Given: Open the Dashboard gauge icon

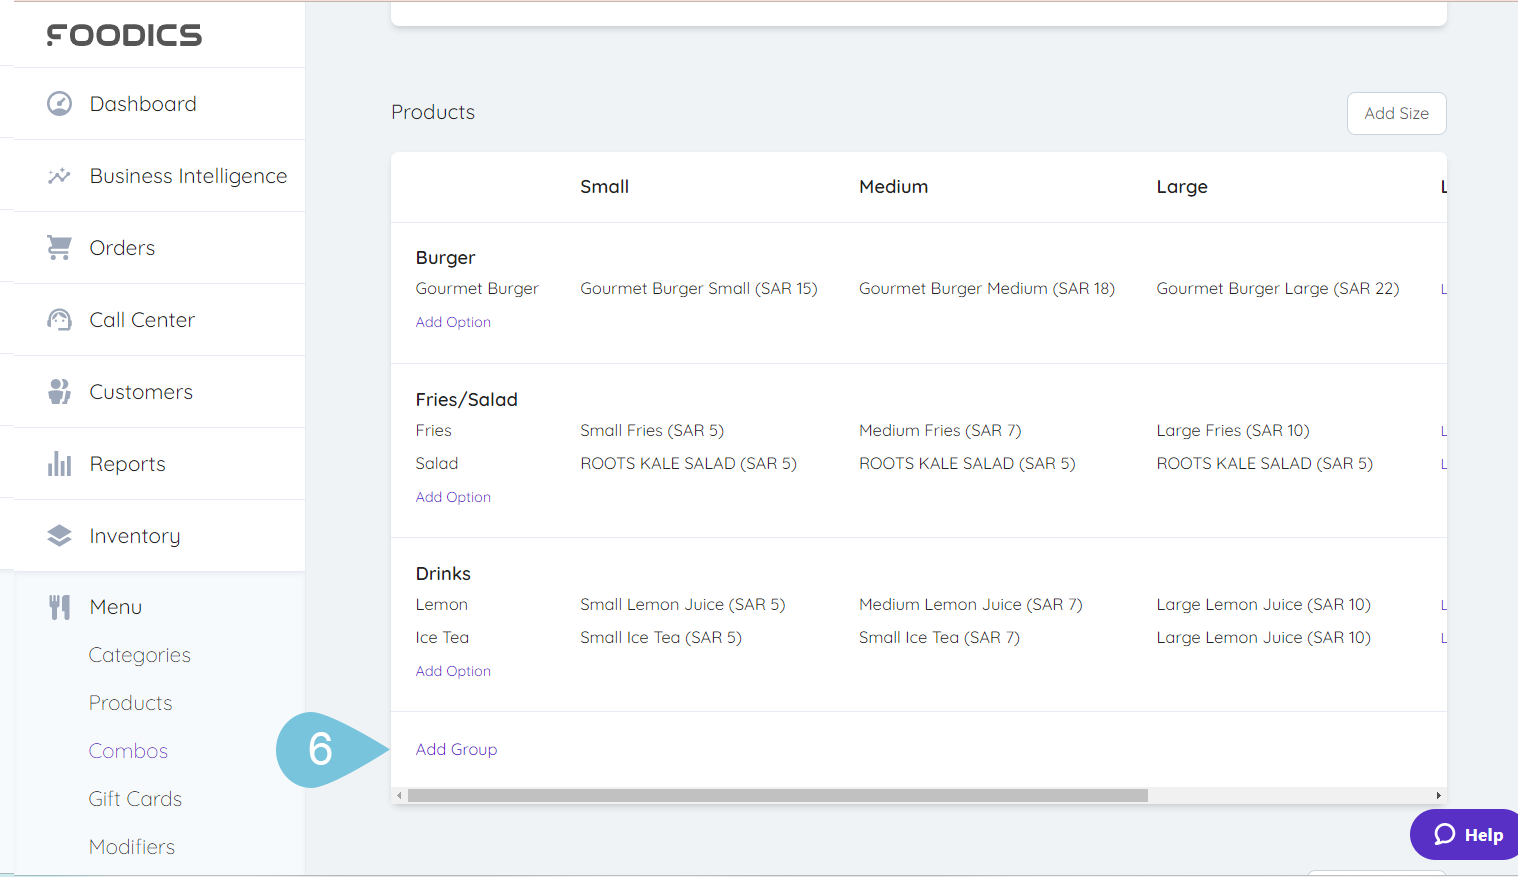Looking at the screenshot, I should (x=59, y=103).
